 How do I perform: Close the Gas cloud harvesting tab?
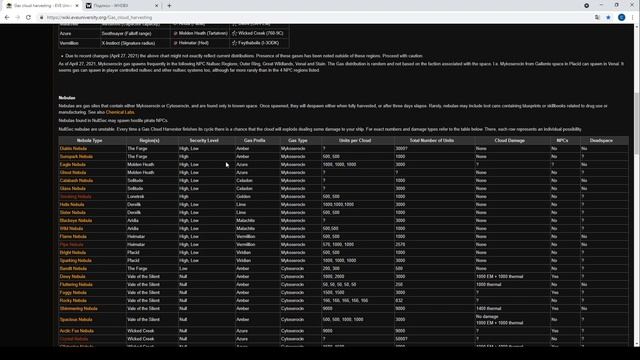pyautogui.click(x=77, y=6)
